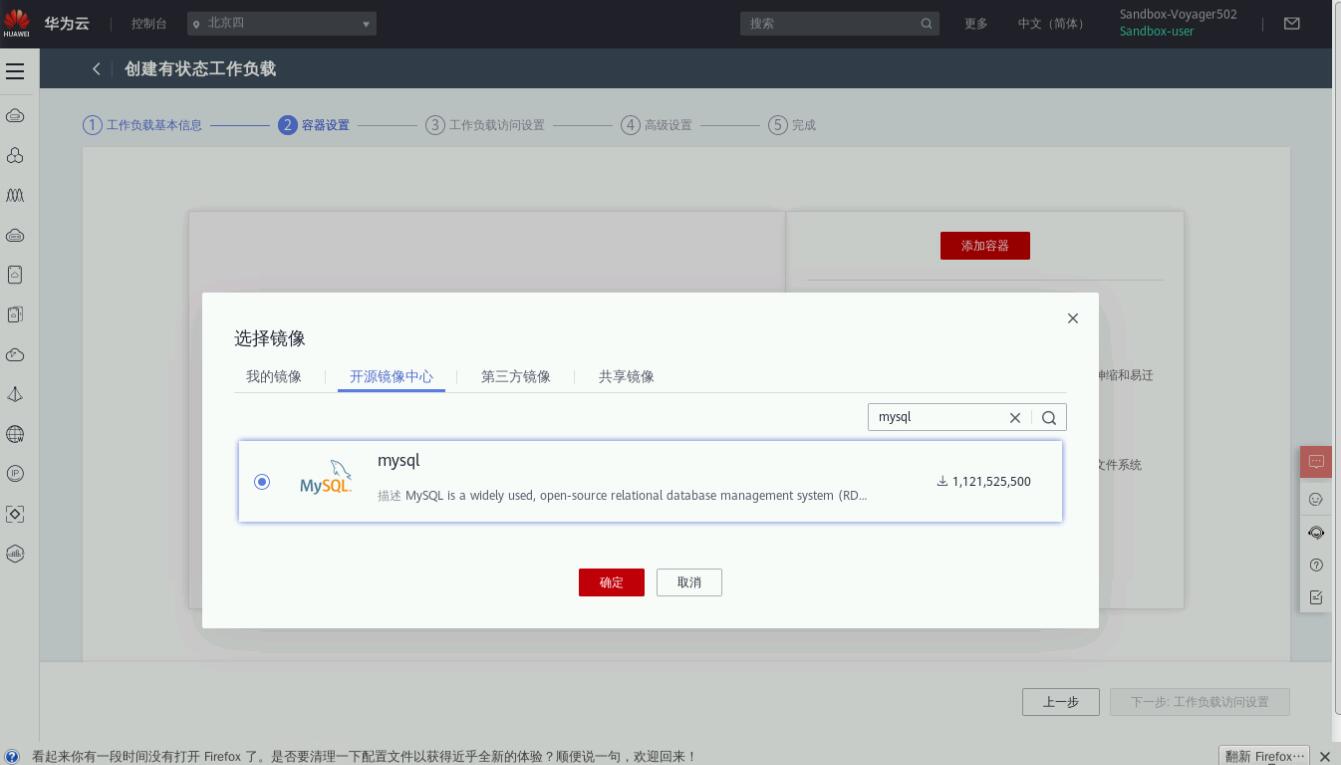1341x765 pixels.
Task: Switch to 我的镜像 tab
Action: point(274,377)
